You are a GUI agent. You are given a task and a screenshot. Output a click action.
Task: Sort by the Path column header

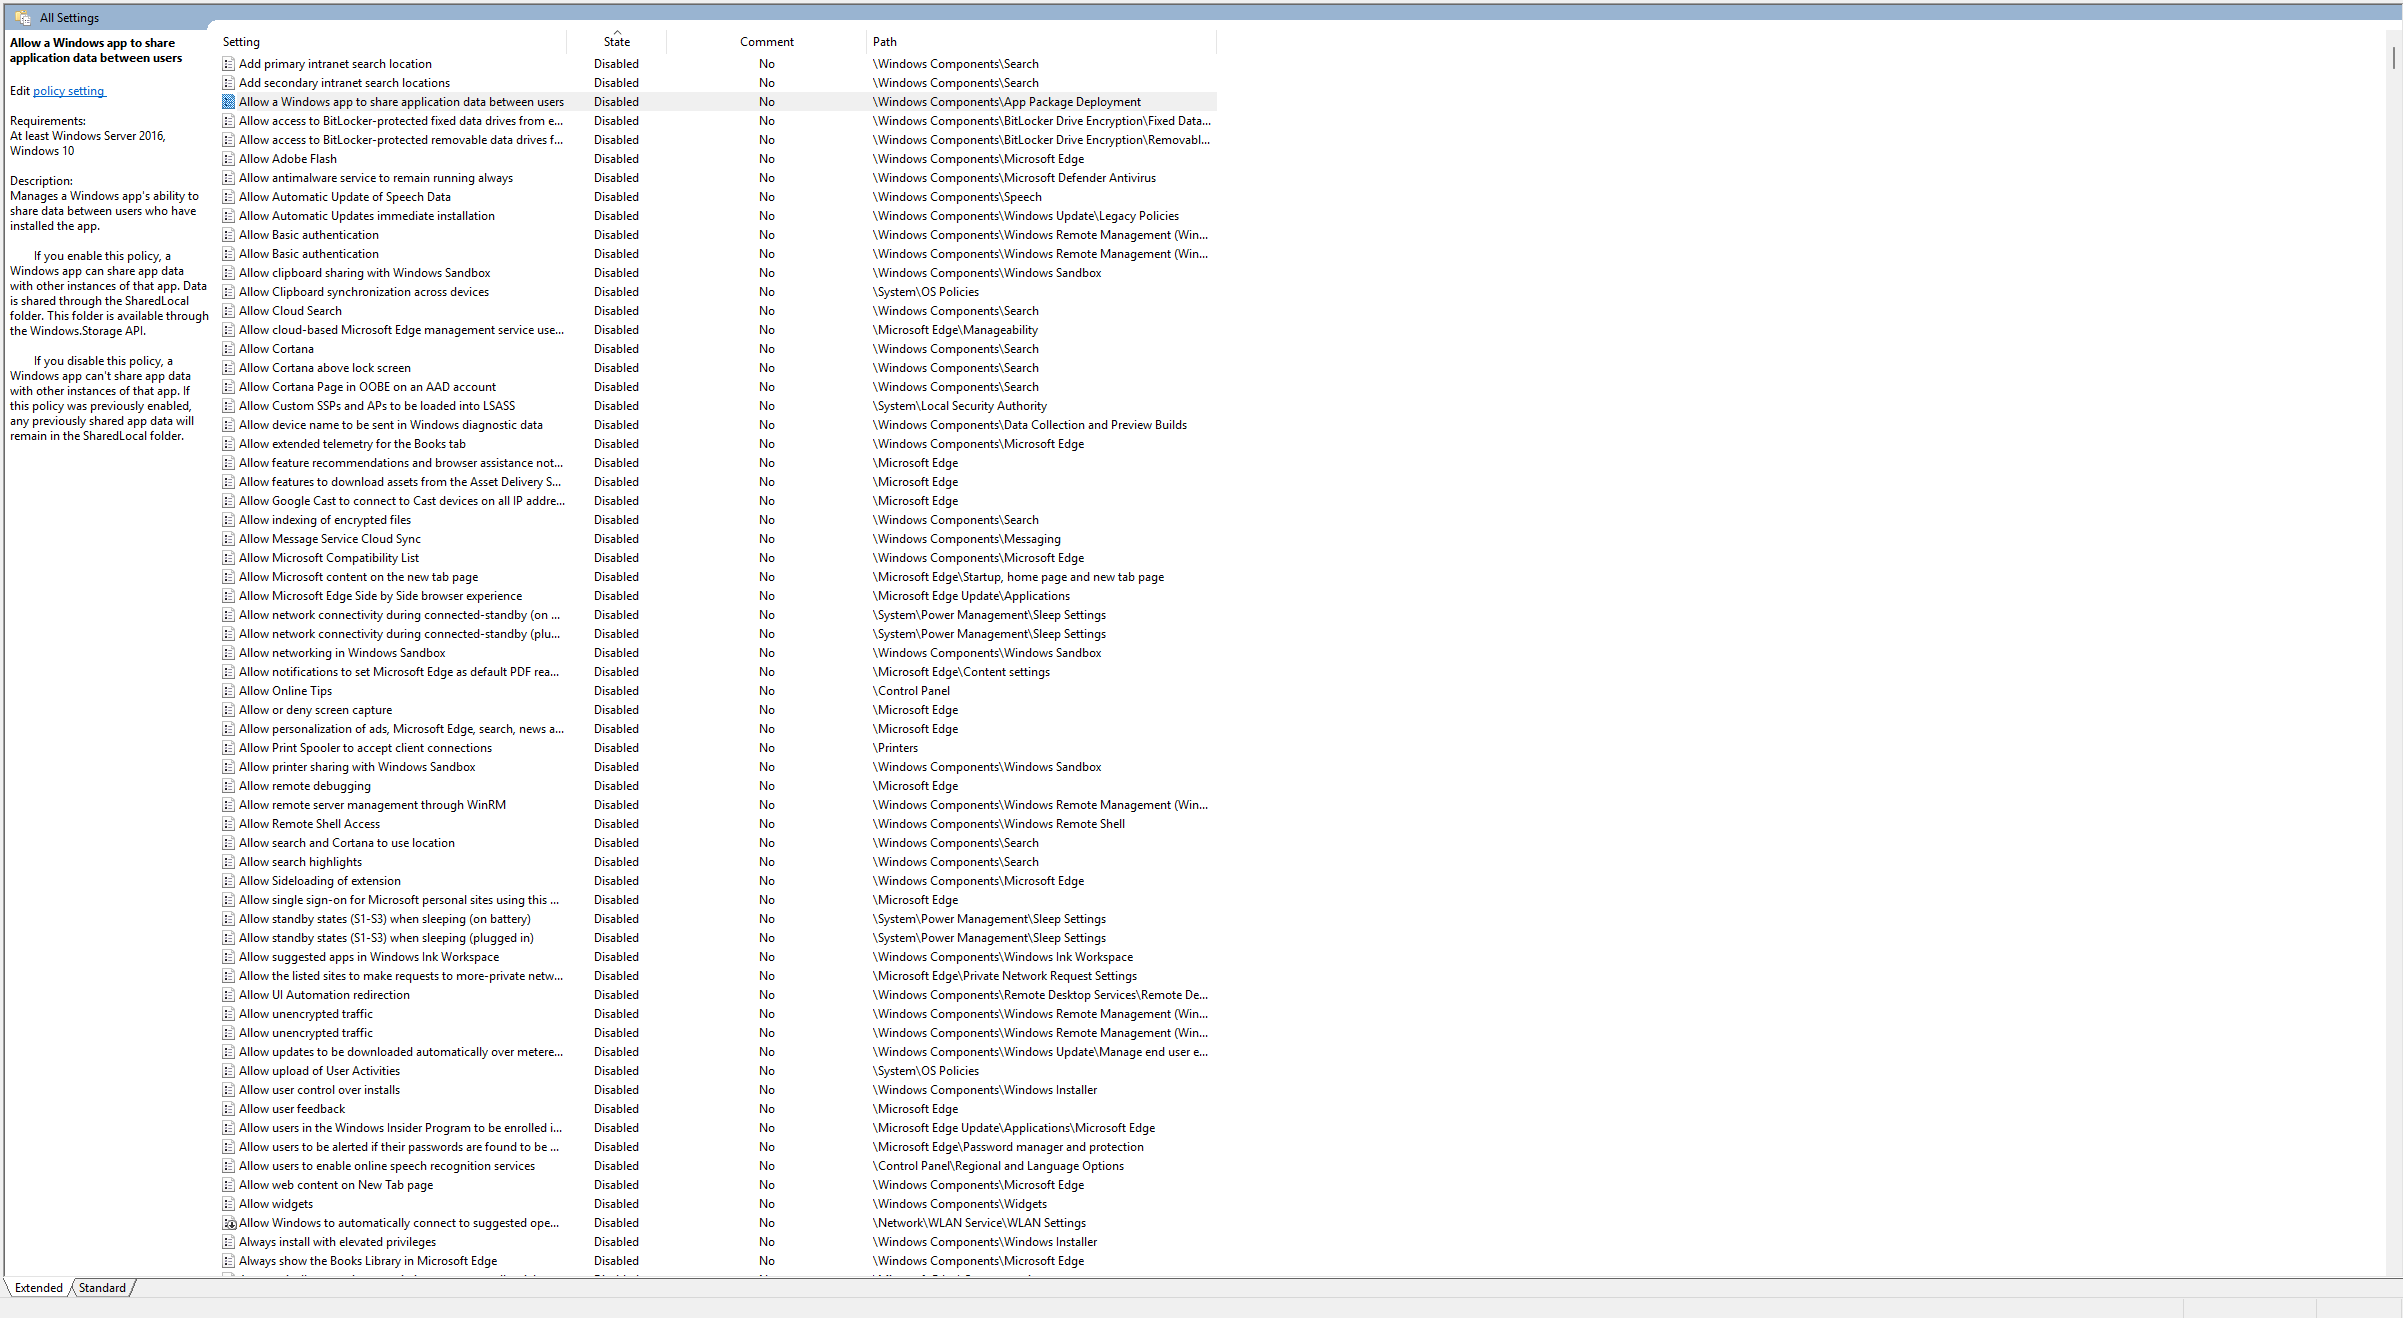(1041, 42)
